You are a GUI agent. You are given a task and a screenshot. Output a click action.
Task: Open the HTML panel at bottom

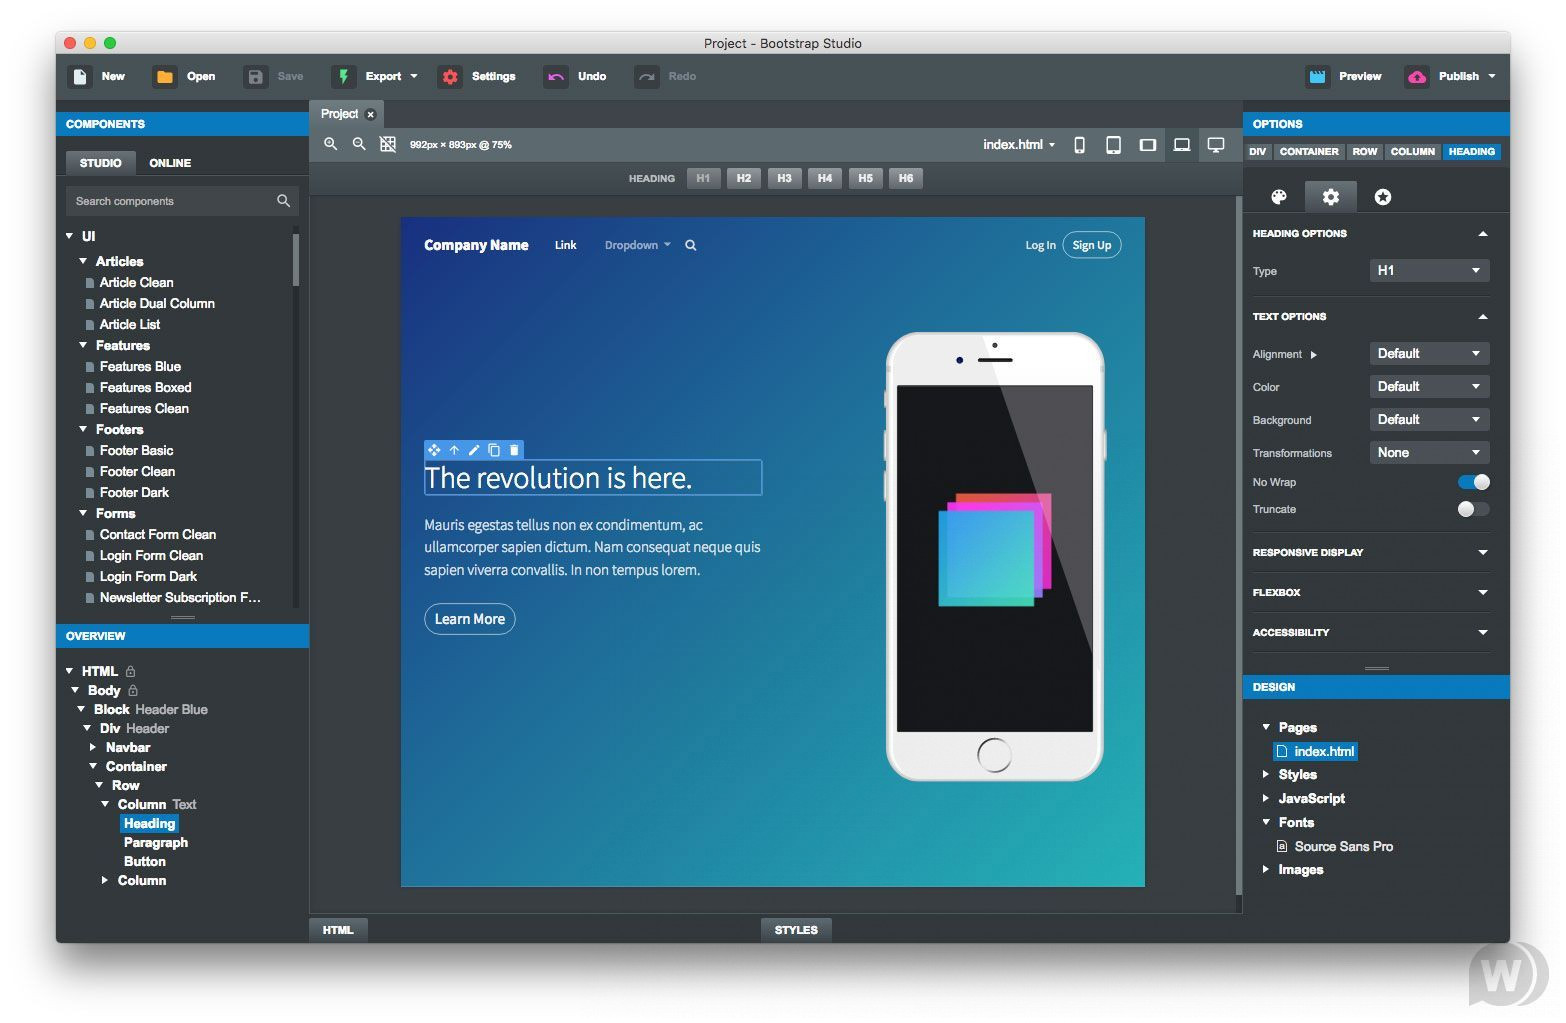(338, 930)
